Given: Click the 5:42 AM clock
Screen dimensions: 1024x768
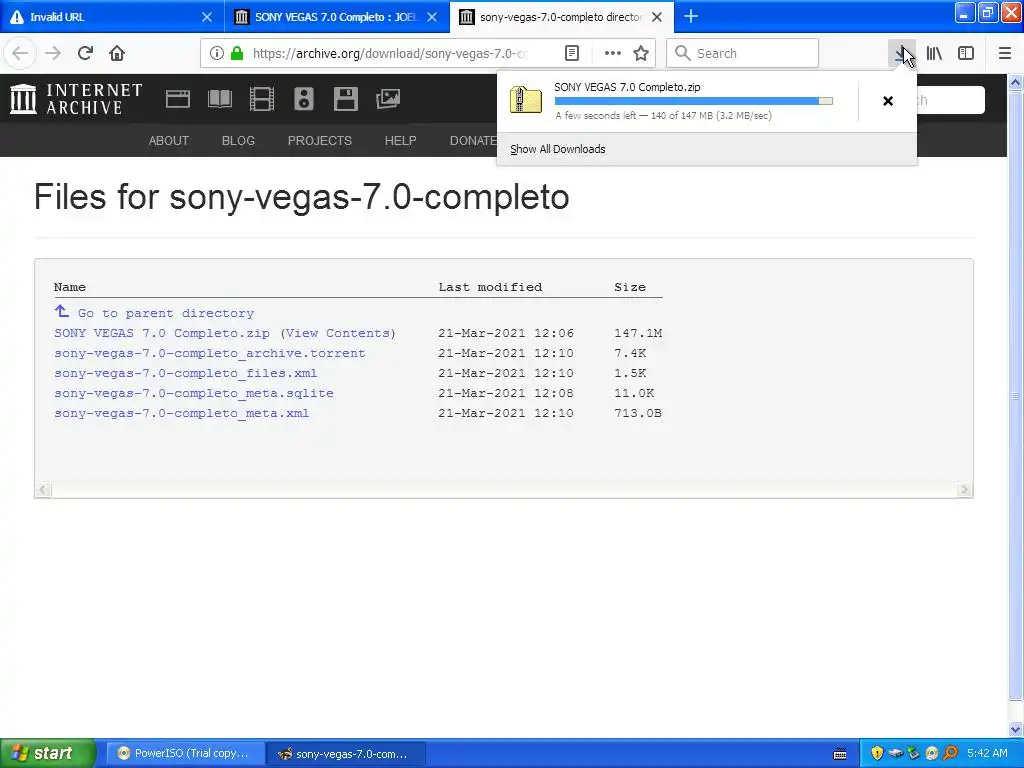Looking at the screenshot, I should pyautogui.click(x=987, y=754).
